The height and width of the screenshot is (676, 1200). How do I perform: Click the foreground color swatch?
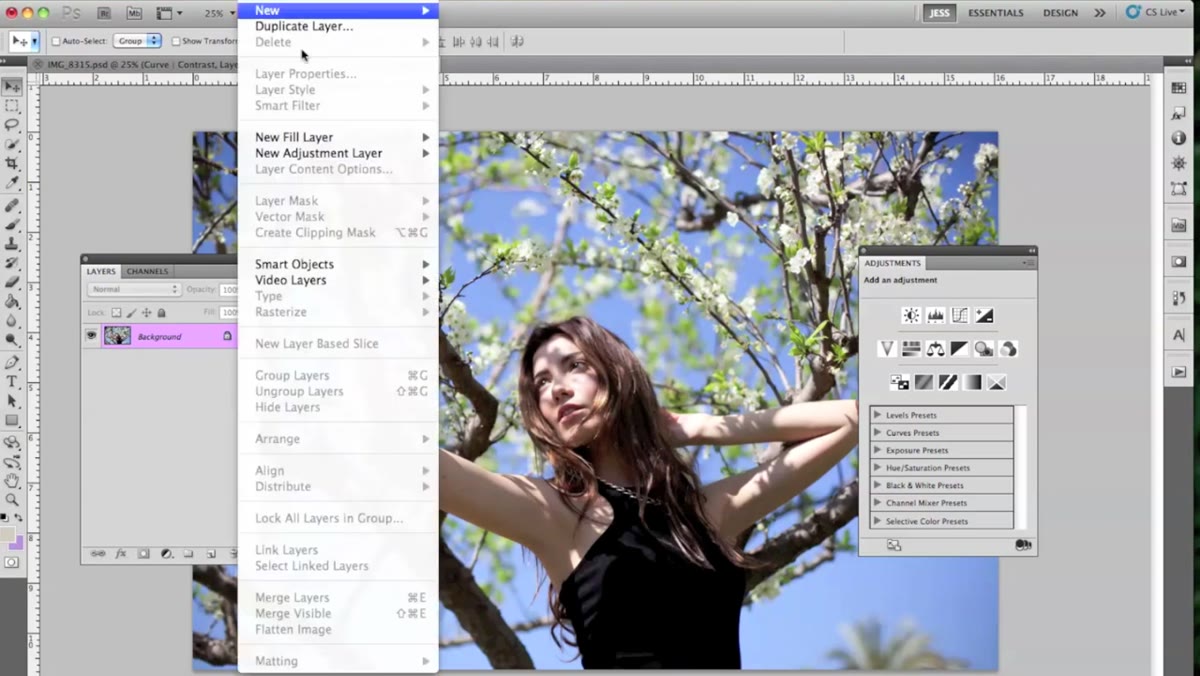[7, 535]
